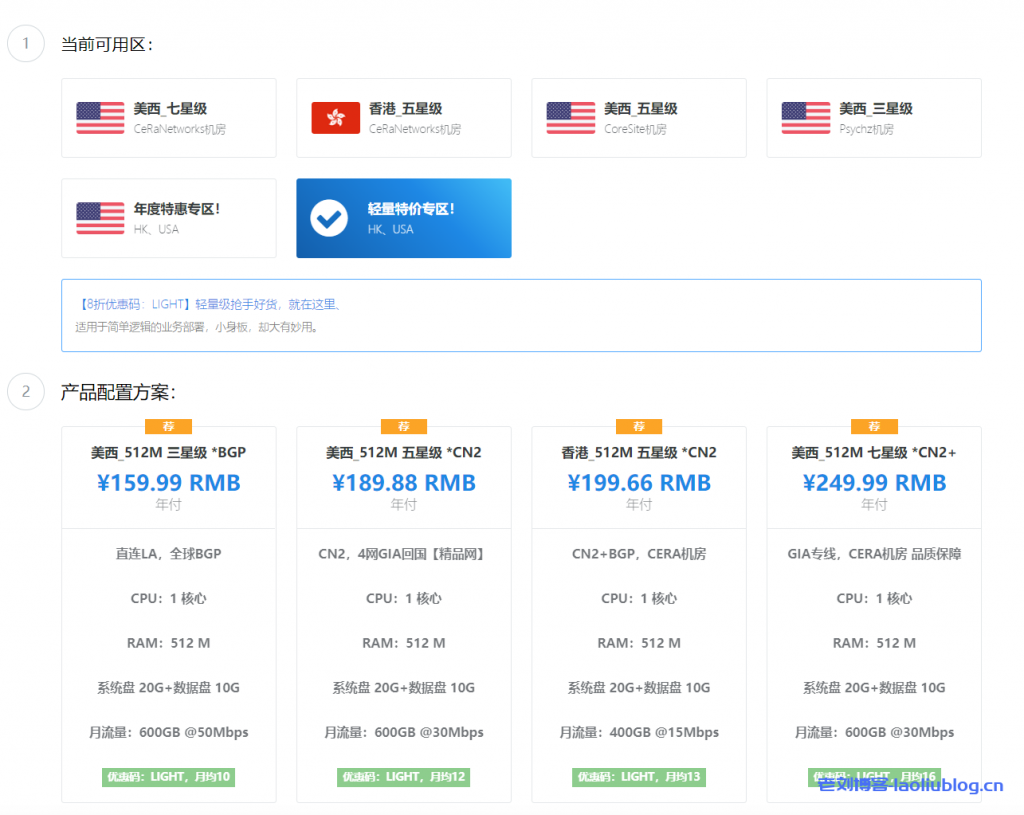This screenshot has width=1024, height=815.
Task: Click the 荐 badge above 美西_512M 七星级 plan
Action: click(x=874, y=426)
